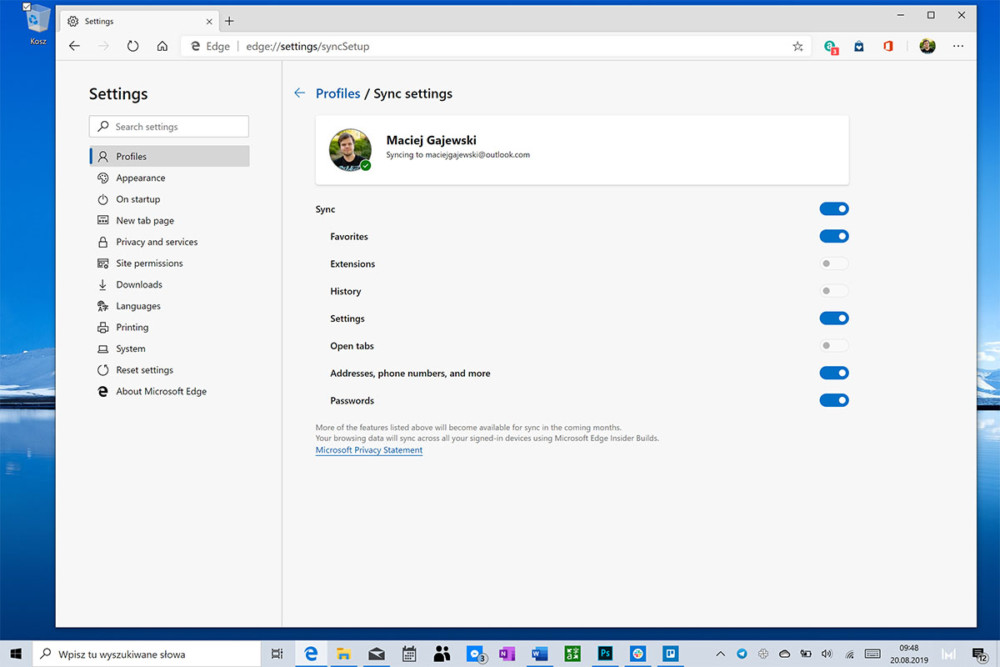
Task: Open the Settings and more menu
Action: tap(958, 46)
